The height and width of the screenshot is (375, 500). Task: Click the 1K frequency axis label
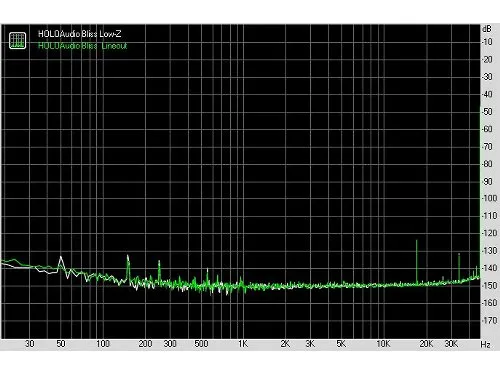(243, 344)
